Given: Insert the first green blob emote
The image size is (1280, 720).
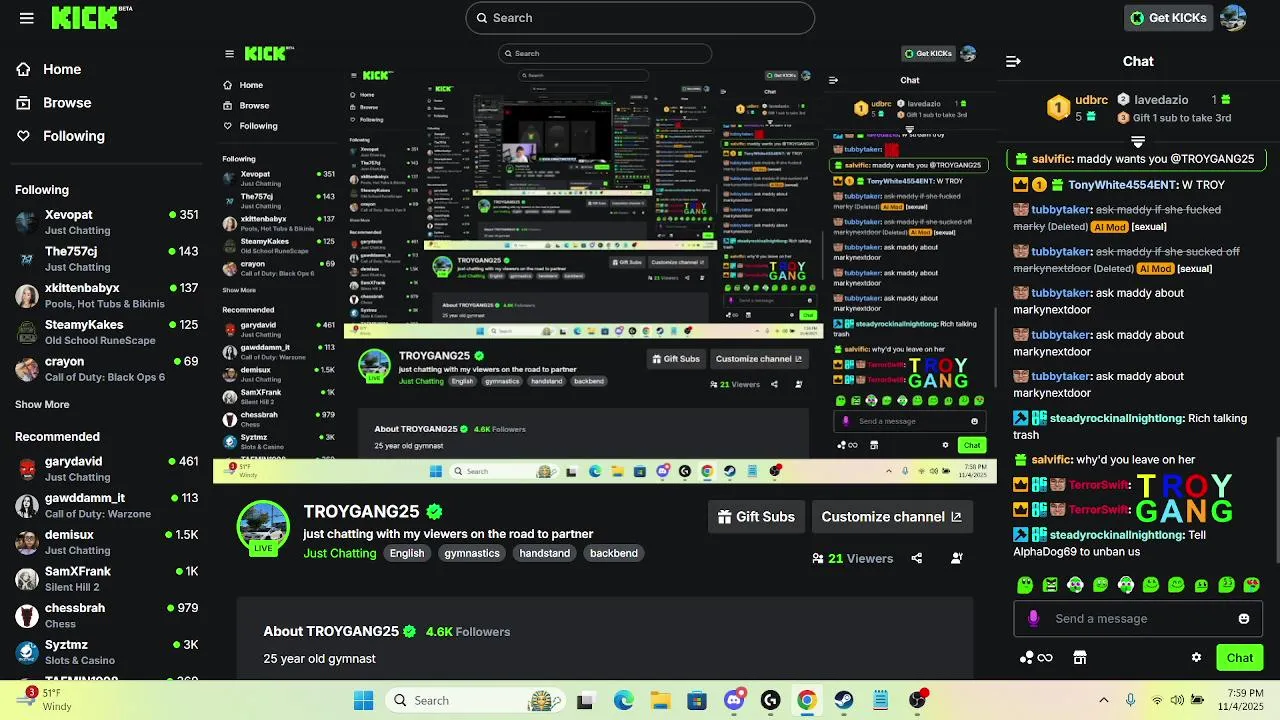Looking at the screenshot, I should (x=1025, y=585).
